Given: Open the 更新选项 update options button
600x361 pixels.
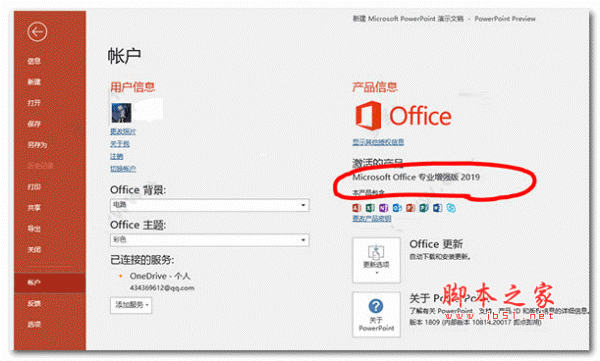Looking at the screenshot, I should click(376, 260).
